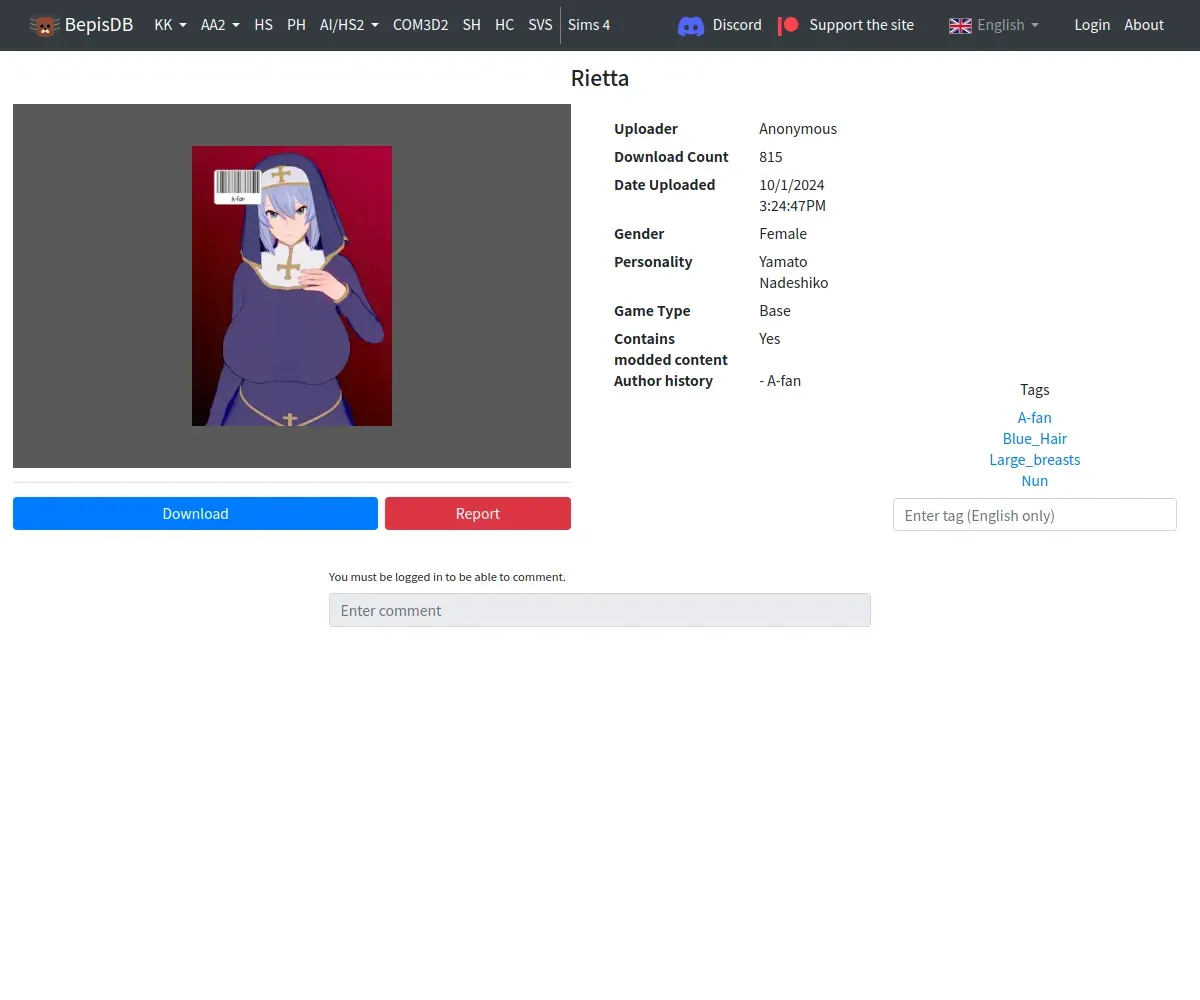Open the KK dropdown menu
The width and height of the screenshot is (1200, 1000).
(x=171, y=25)
